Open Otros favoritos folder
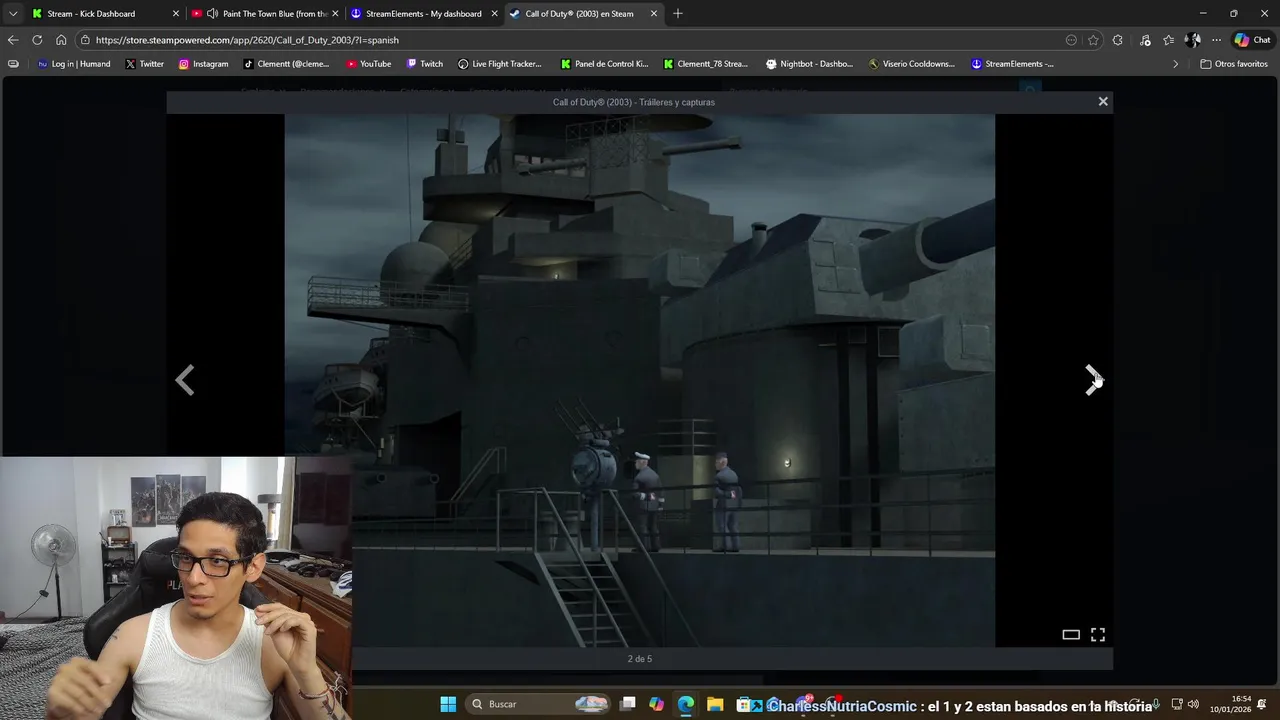Viewport: 1280px width, 720px height. (x=1234, y=64)
